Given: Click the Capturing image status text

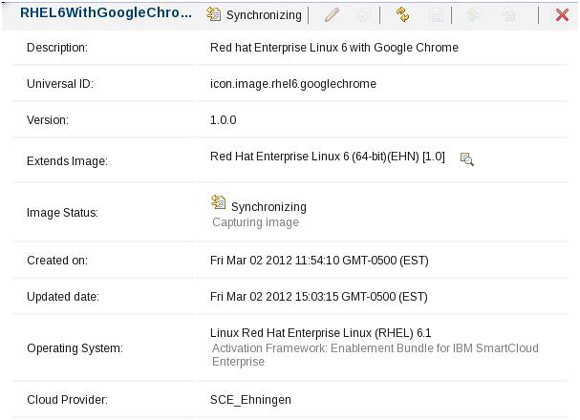Looking at the screenshot, I should coord(256,222).
